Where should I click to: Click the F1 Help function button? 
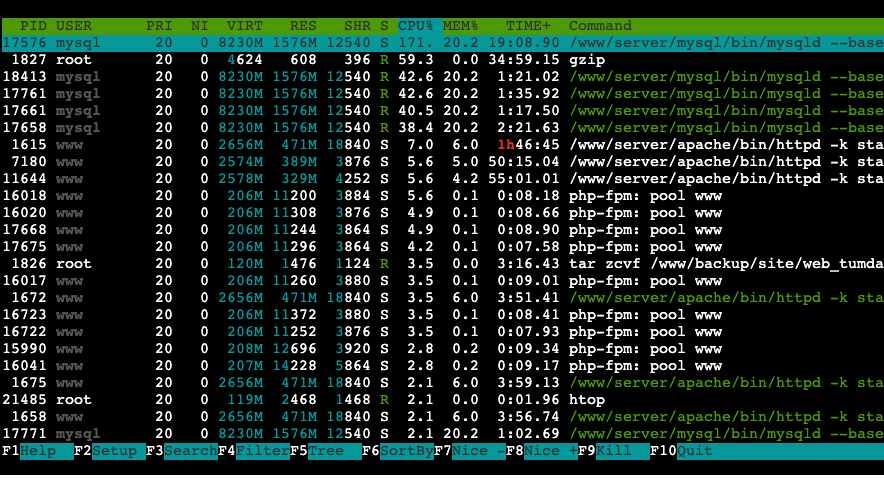pos(38,451)
